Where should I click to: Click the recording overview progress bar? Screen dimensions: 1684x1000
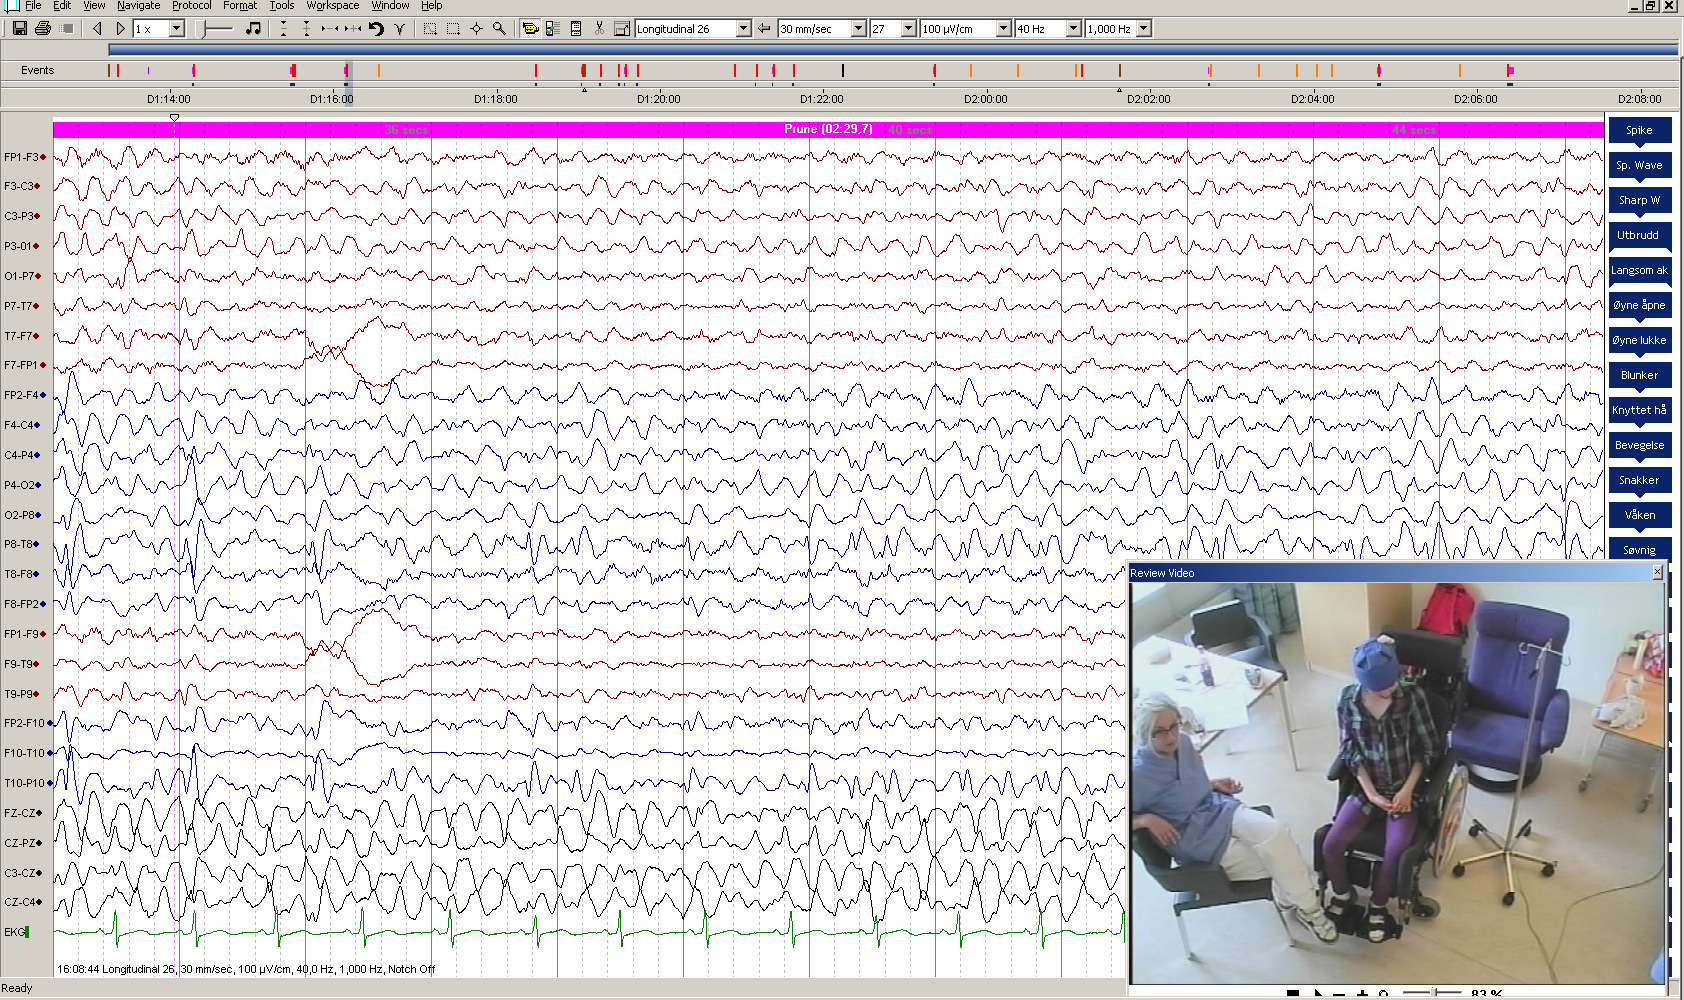pos(893,49)
